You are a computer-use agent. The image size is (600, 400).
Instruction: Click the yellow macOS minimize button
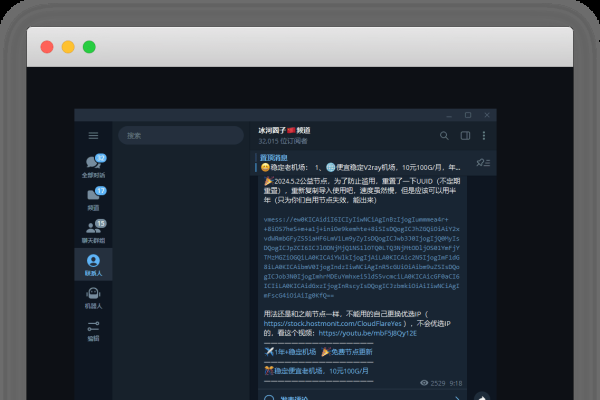(x=68, y=47)
